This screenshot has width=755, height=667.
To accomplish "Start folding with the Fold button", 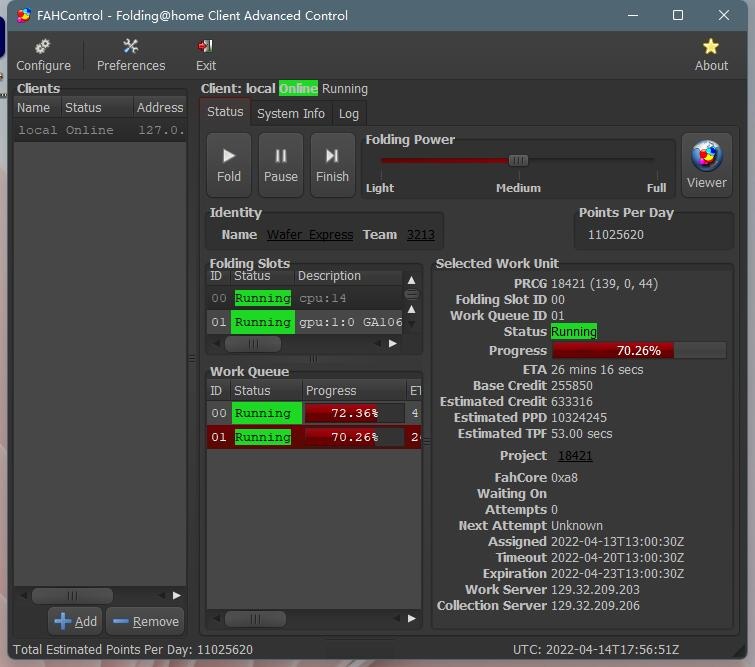I will point(229,165).
